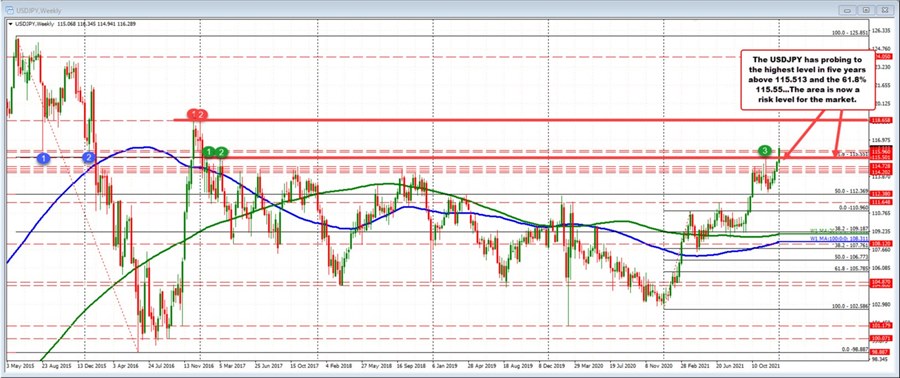Screen dimensions: 900x378
Task: Click the blue circle marker numbered 1
Action: (45, 157)
